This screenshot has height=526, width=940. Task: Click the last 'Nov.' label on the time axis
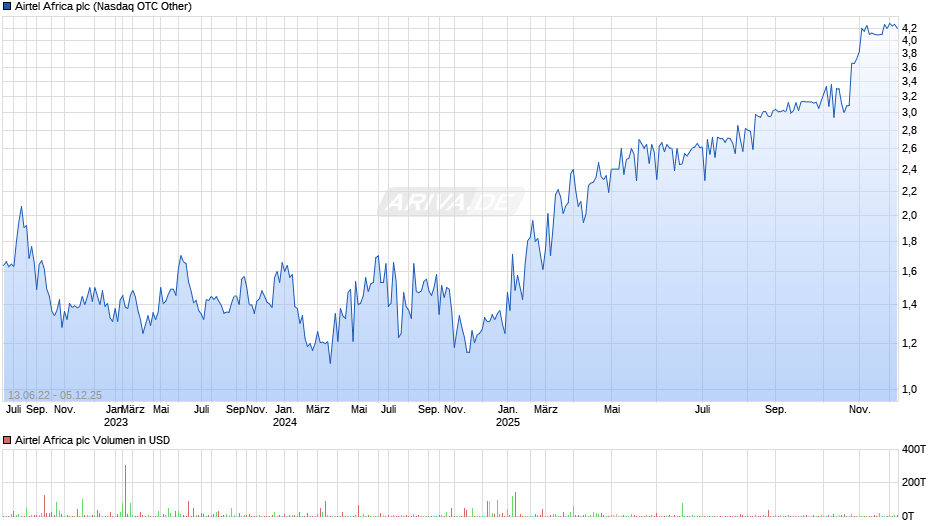click(860, 410)
